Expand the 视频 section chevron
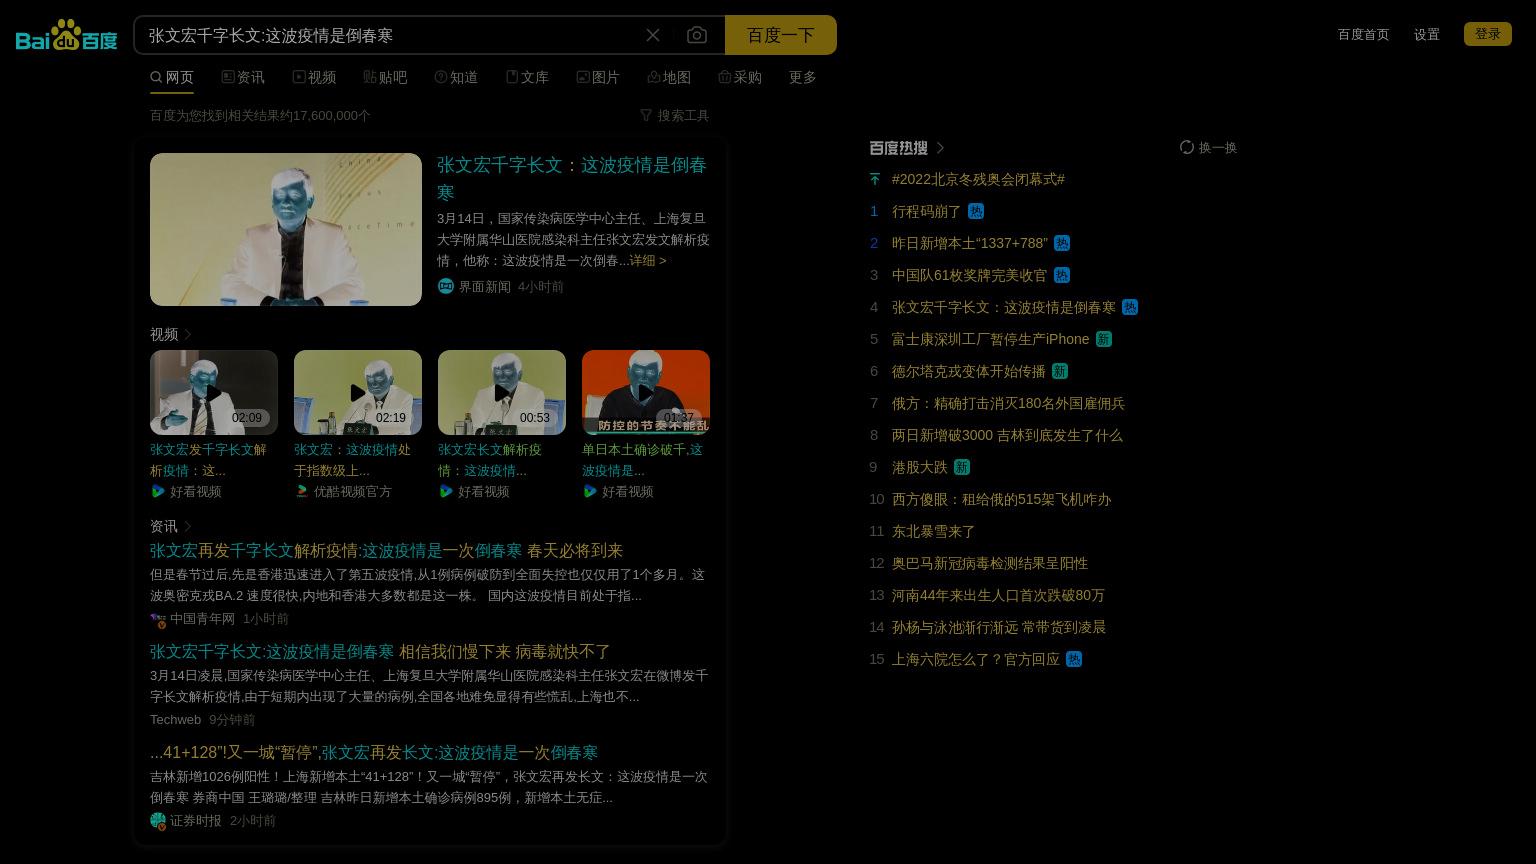 coord(188,334)
